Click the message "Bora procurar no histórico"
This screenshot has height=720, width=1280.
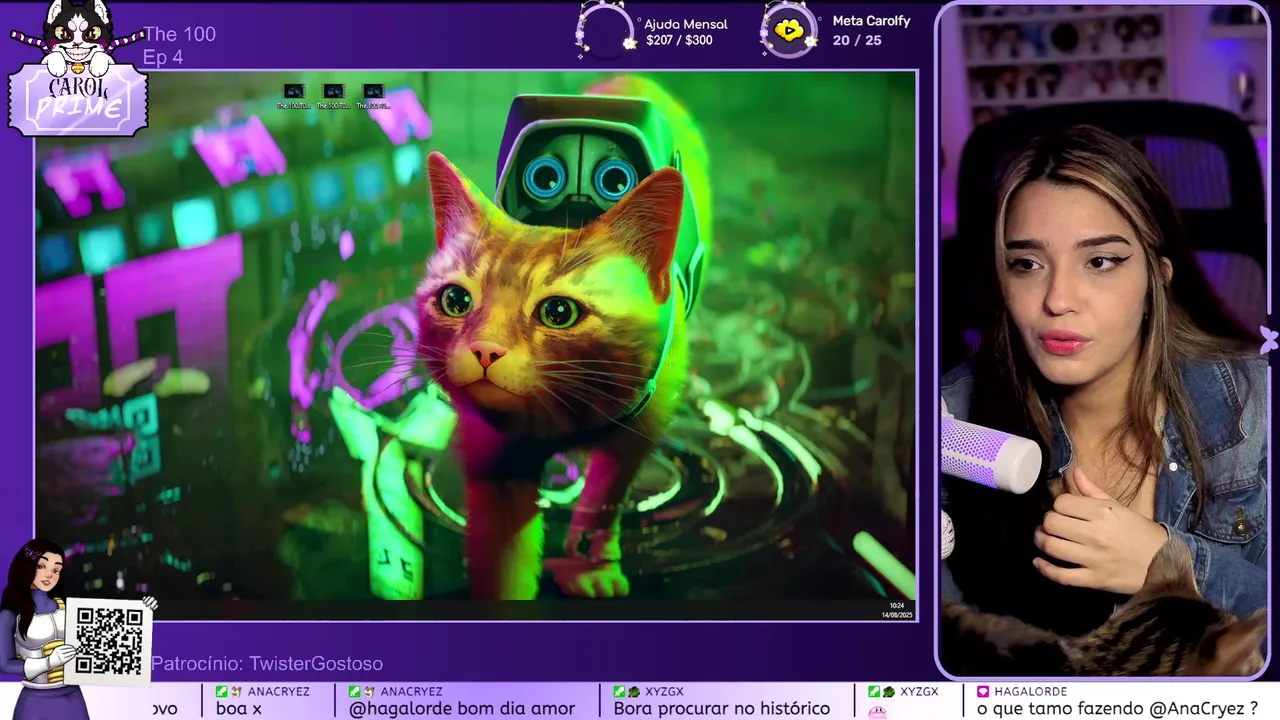(722, 708)
